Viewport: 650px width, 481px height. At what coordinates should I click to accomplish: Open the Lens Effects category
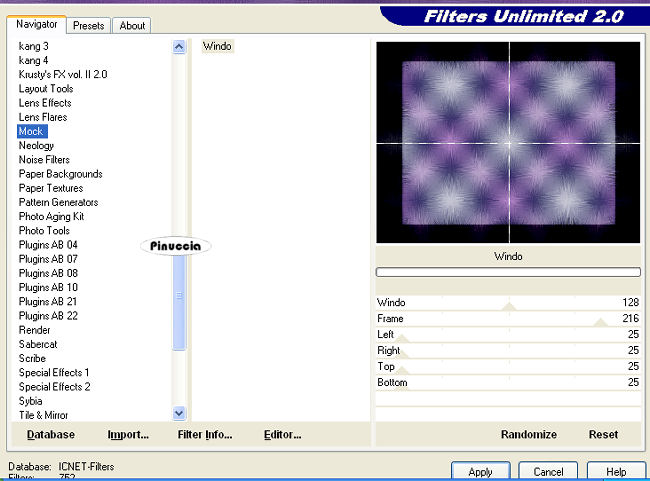45,103
